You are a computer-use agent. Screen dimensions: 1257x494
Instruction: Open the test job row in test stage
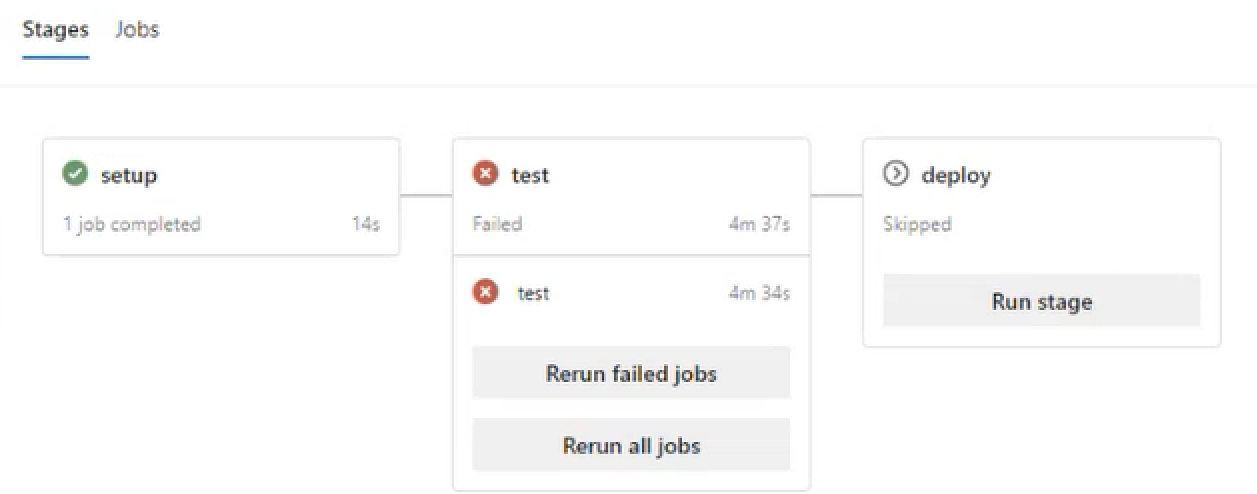(x=534, y=294)
